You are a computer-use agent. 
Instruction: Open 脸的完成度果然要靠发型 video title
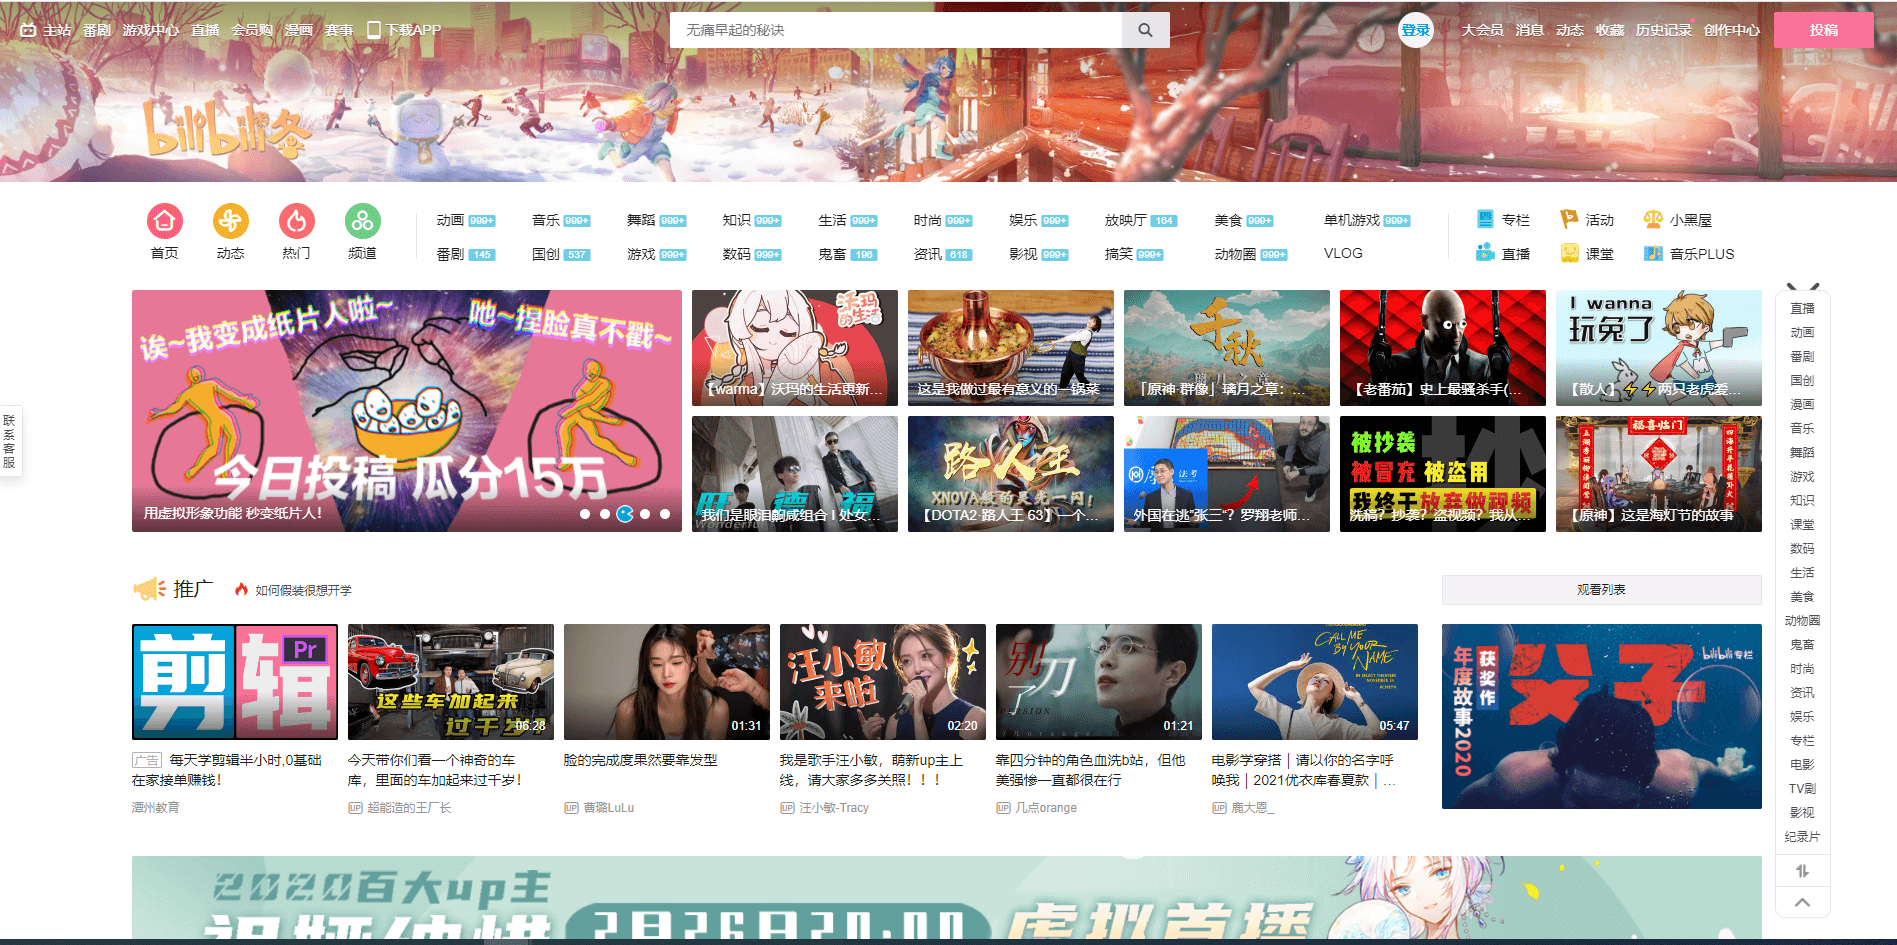tap(641, 760)
